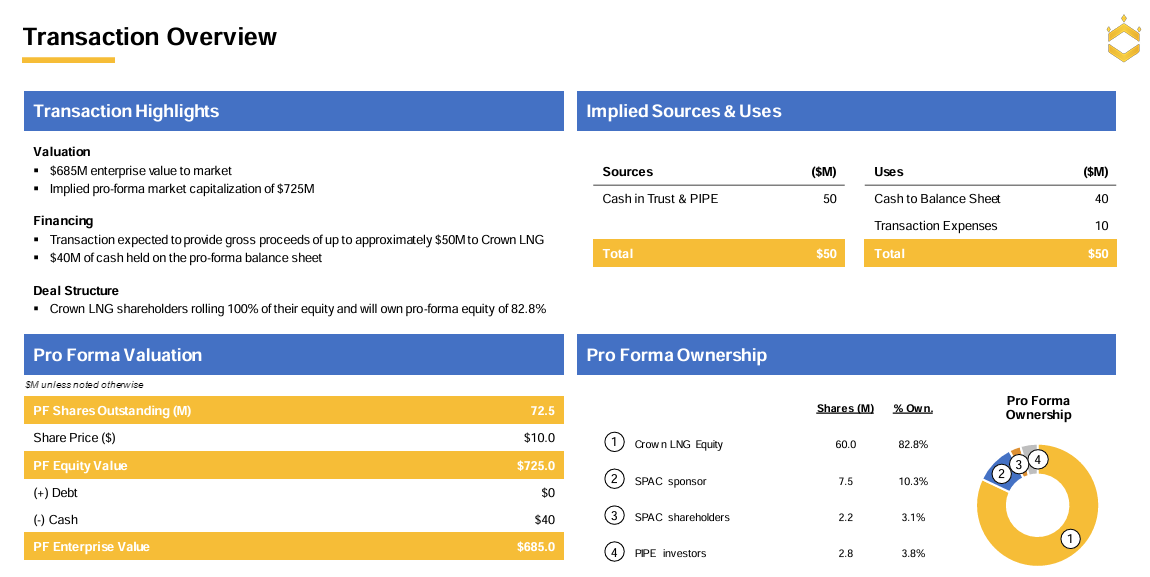Screen dimensions: 1150x577
Task: Click the value 40 for Cash to Balance Sheet
Action: coord(1101,199)
